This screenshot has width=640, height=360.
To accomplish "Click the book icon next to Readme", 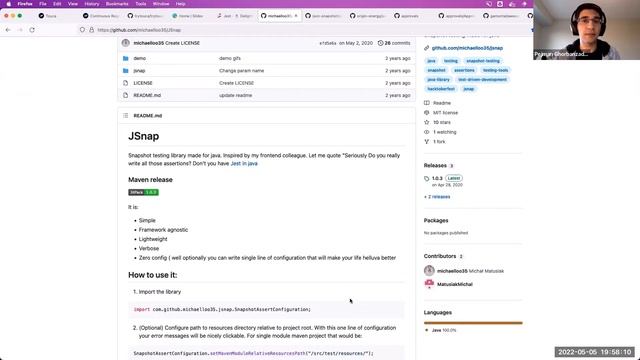I will [x=427, y=103].
